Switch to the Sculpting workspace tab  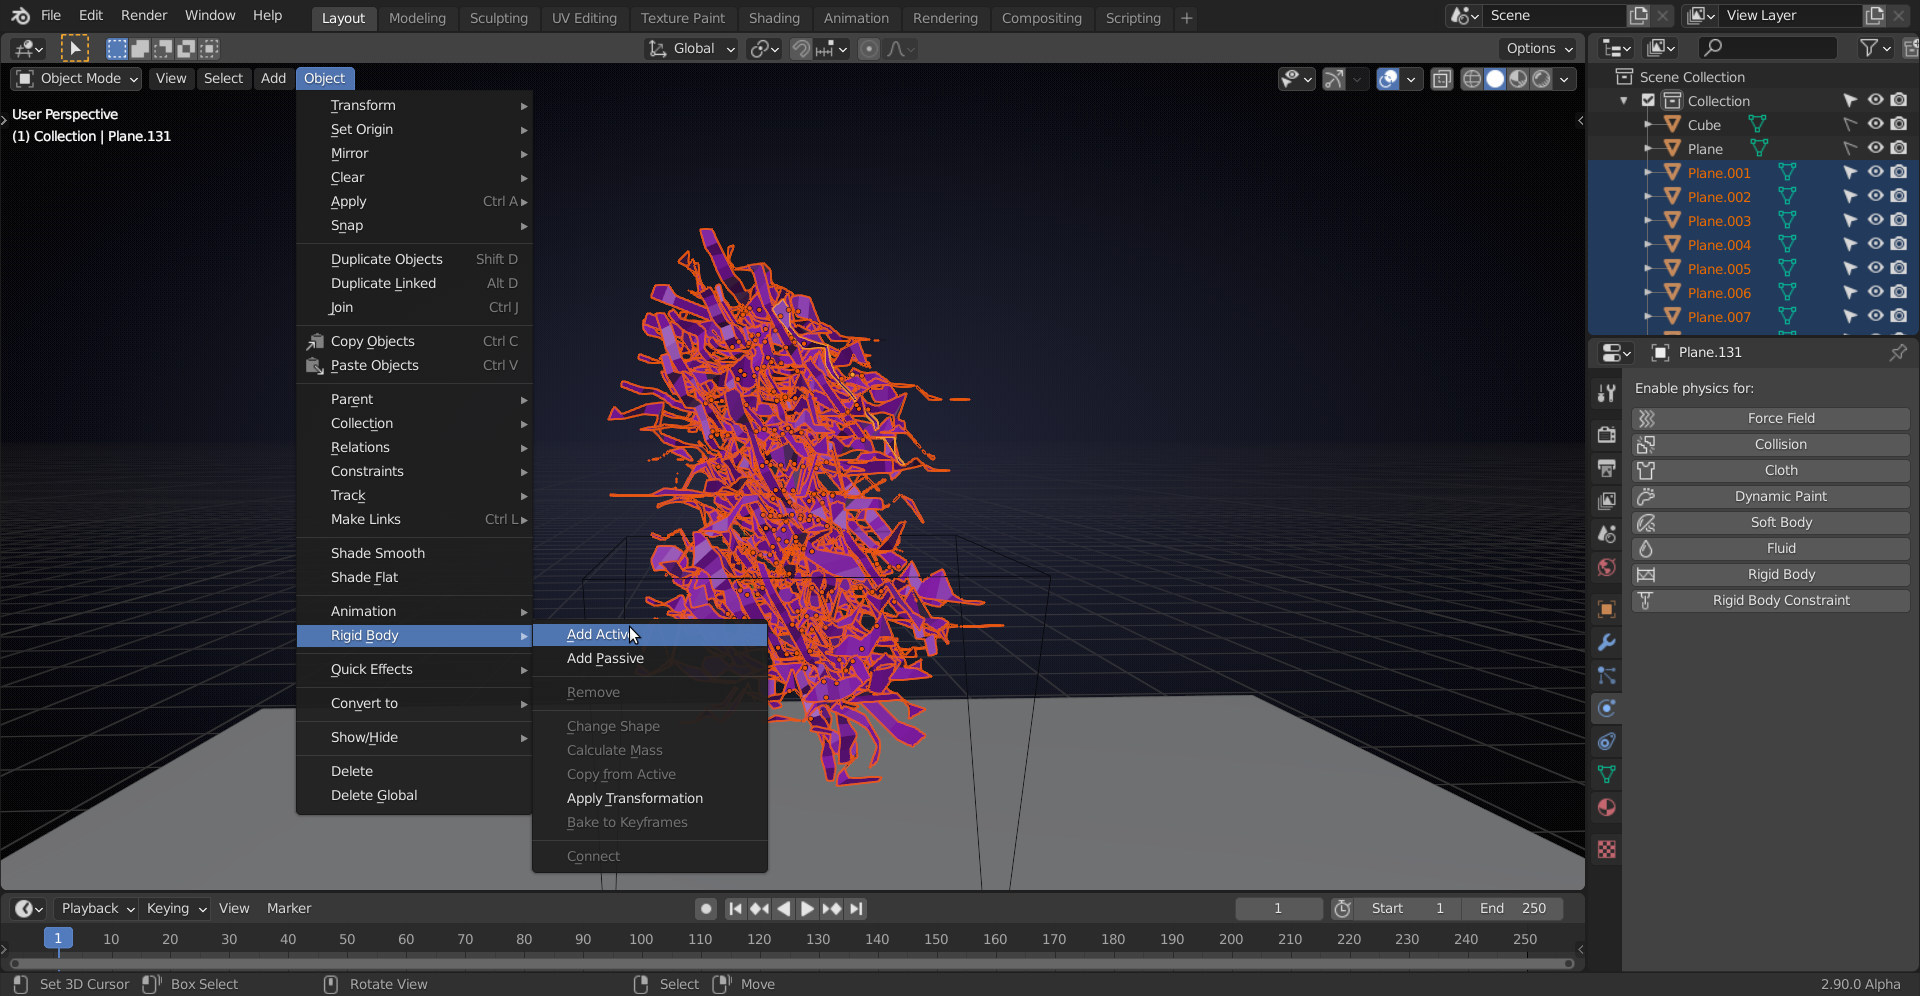498,18
